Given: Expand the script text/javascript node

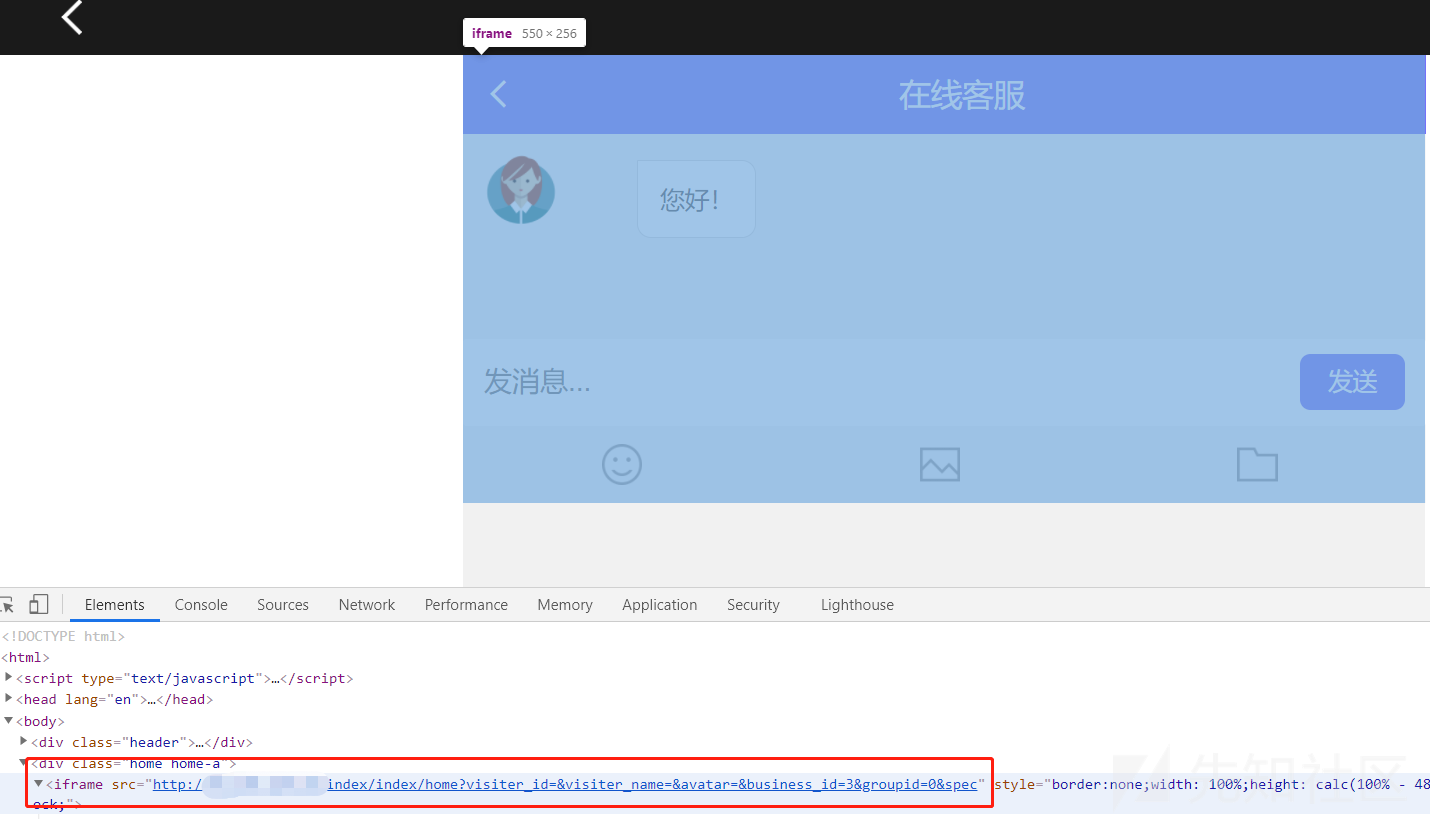Looking at the screenshot, I should tap(9, 677).
